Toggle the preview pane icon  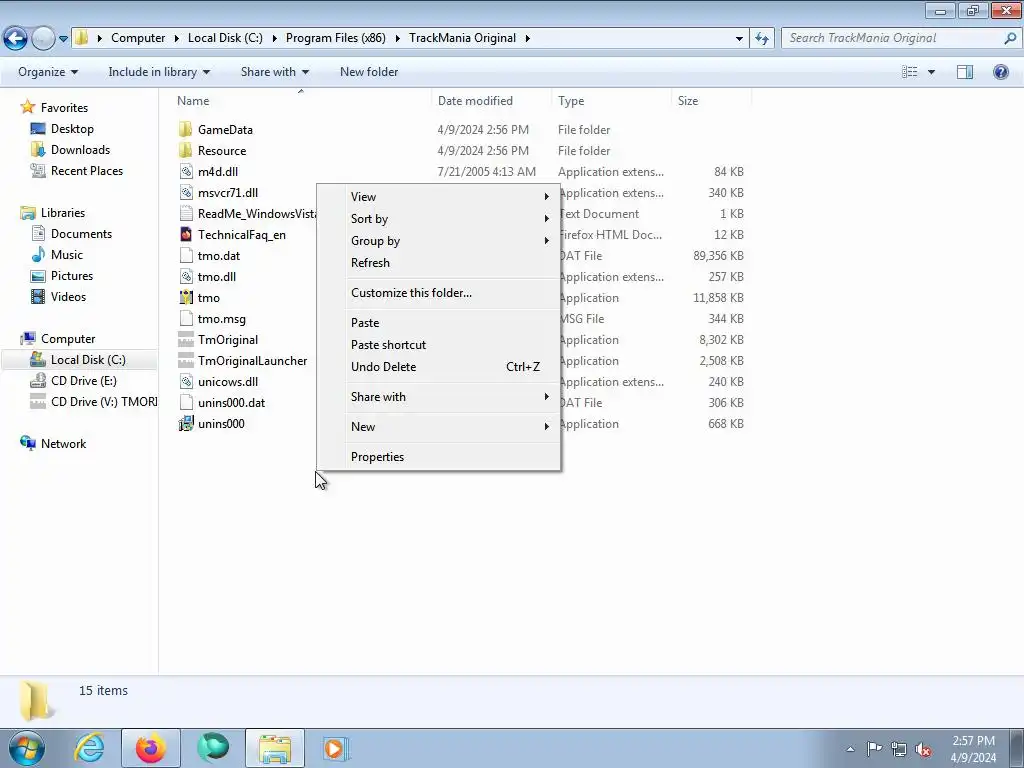965,72
